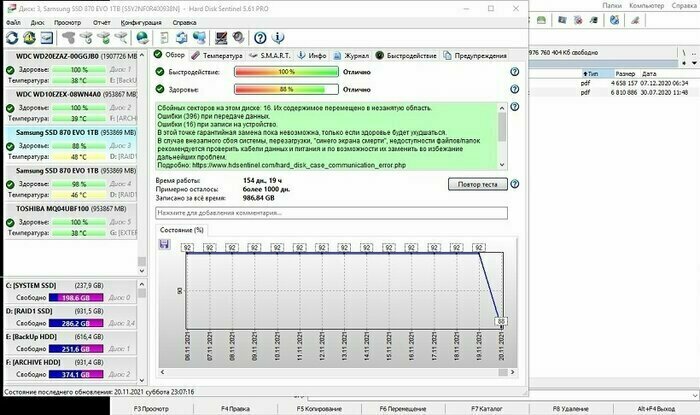Click the Быстродействие 100 % progress bar
Viewport: 700px width, 415px height.
(286, 71)
